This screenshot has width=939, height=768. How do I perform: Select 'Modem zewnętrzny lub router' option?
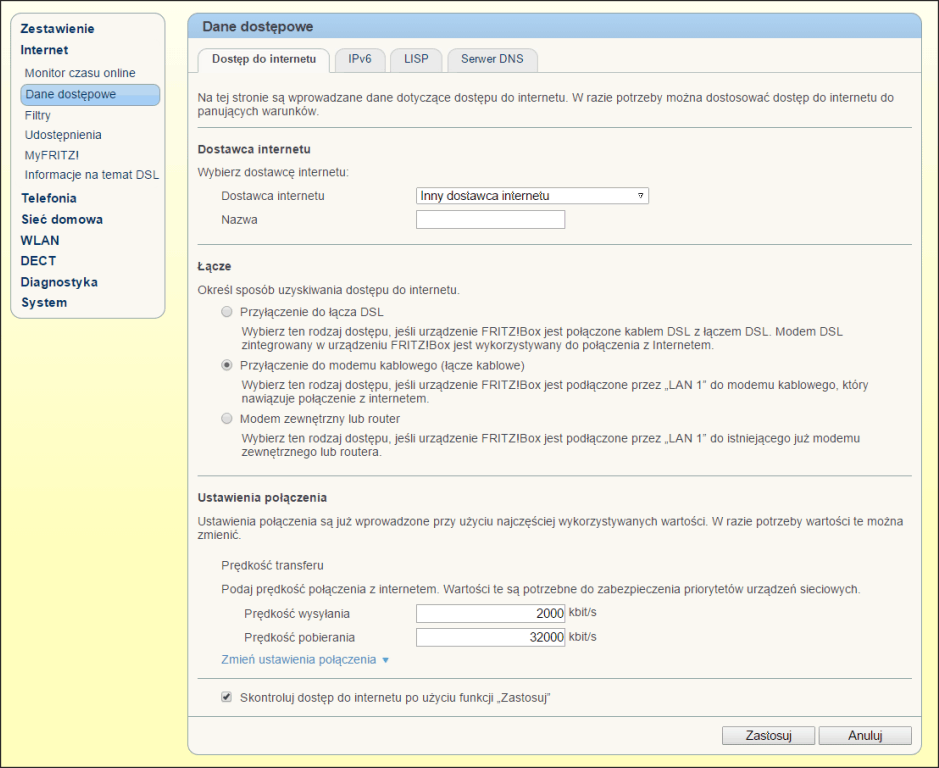[x=227, y=419]
